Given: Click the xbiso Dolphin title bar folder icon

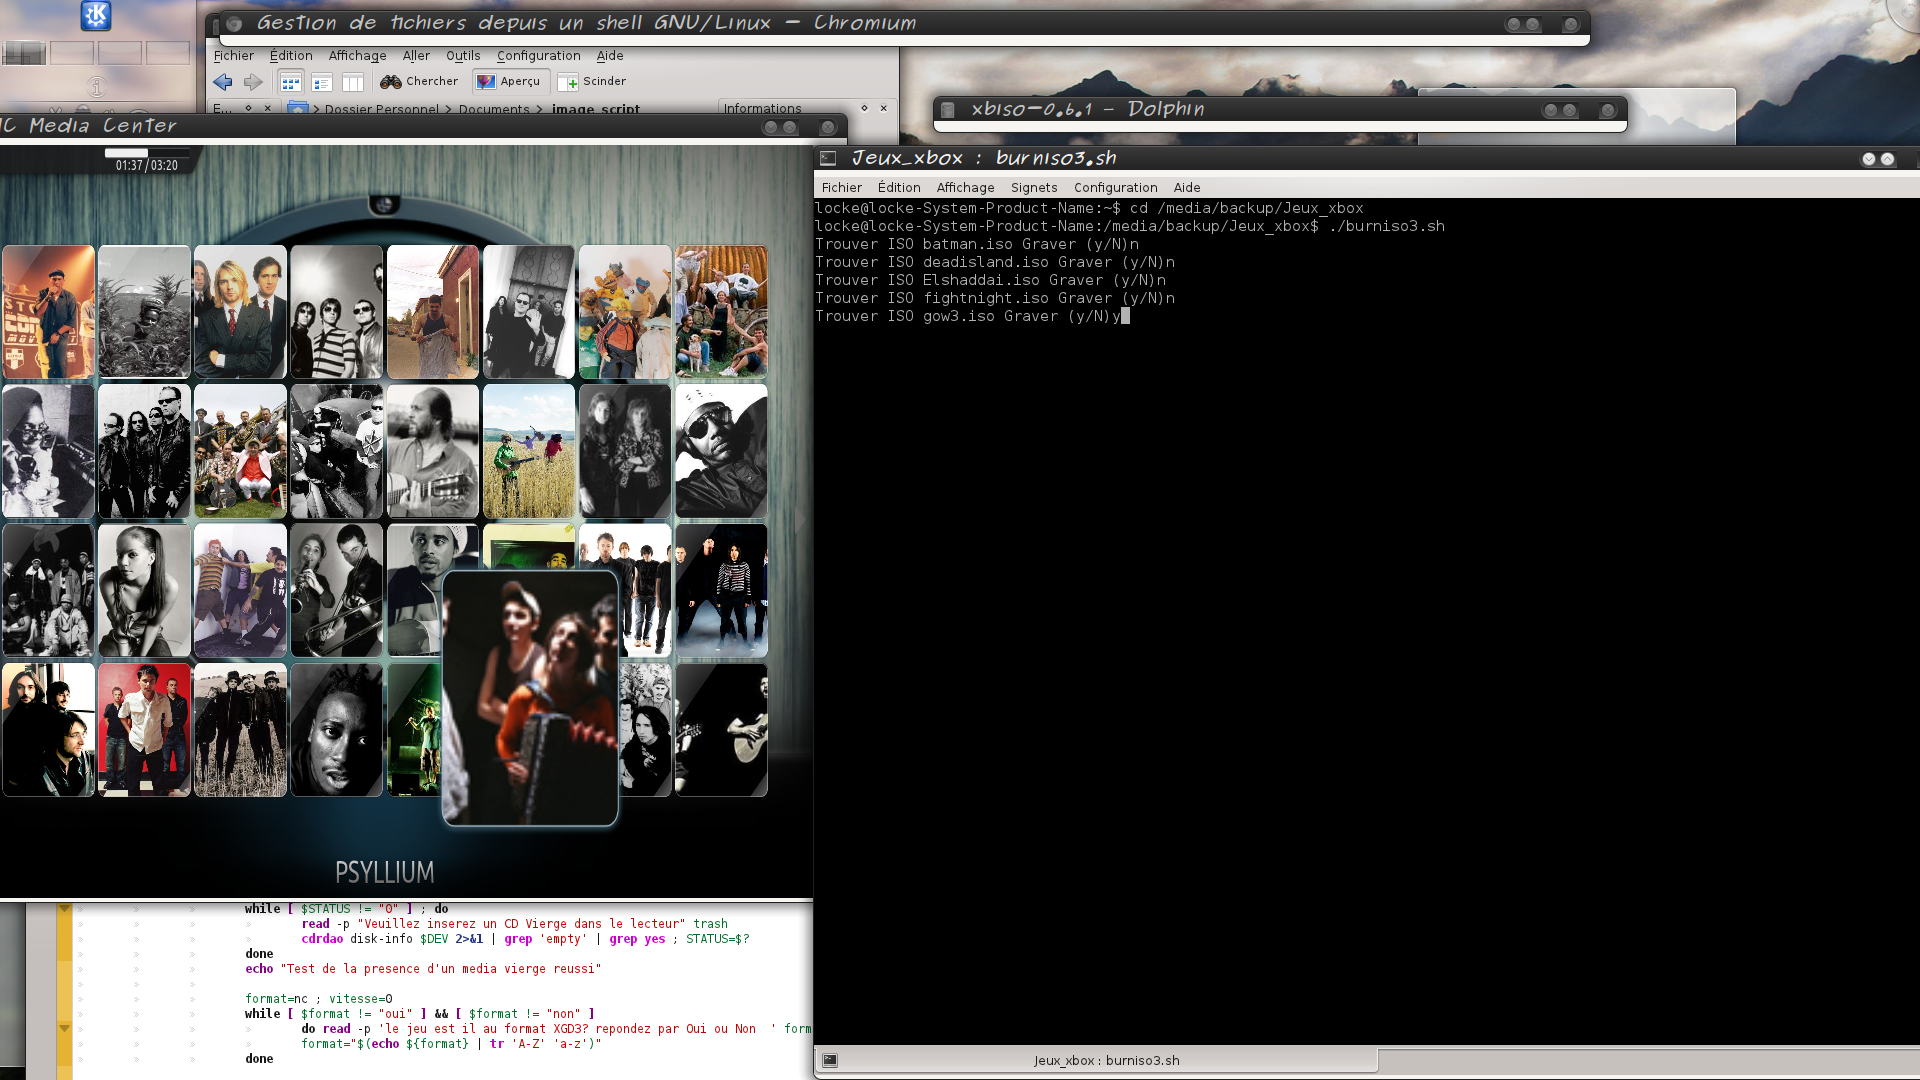Looking at the screenshot, I should click(x=948, y=110).
